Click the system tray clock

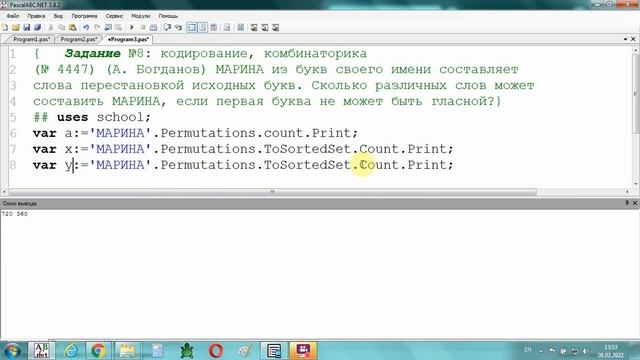pos(611,351)
